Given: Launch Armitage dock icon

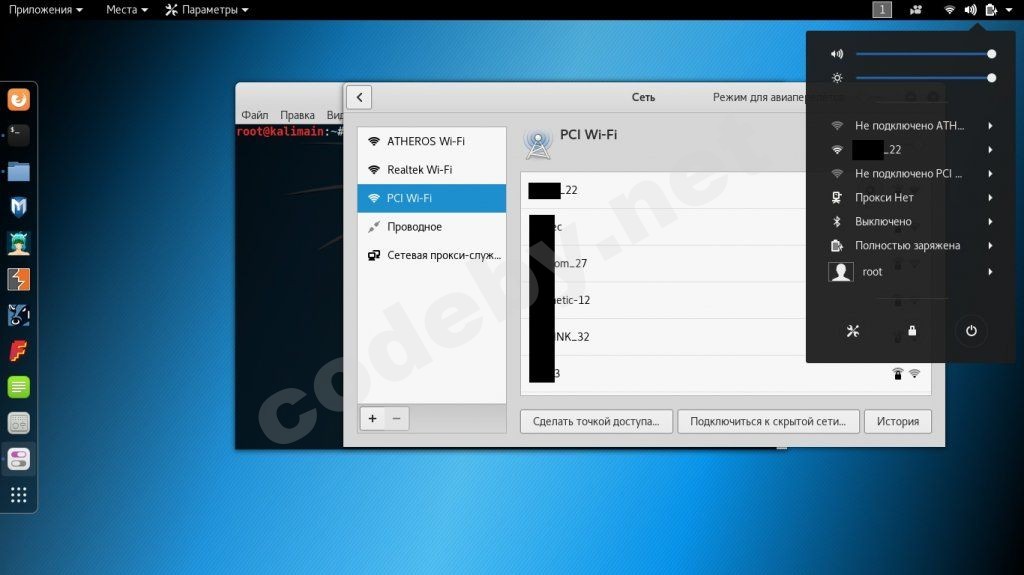Looking at the screenshot, I should (18, 243).
